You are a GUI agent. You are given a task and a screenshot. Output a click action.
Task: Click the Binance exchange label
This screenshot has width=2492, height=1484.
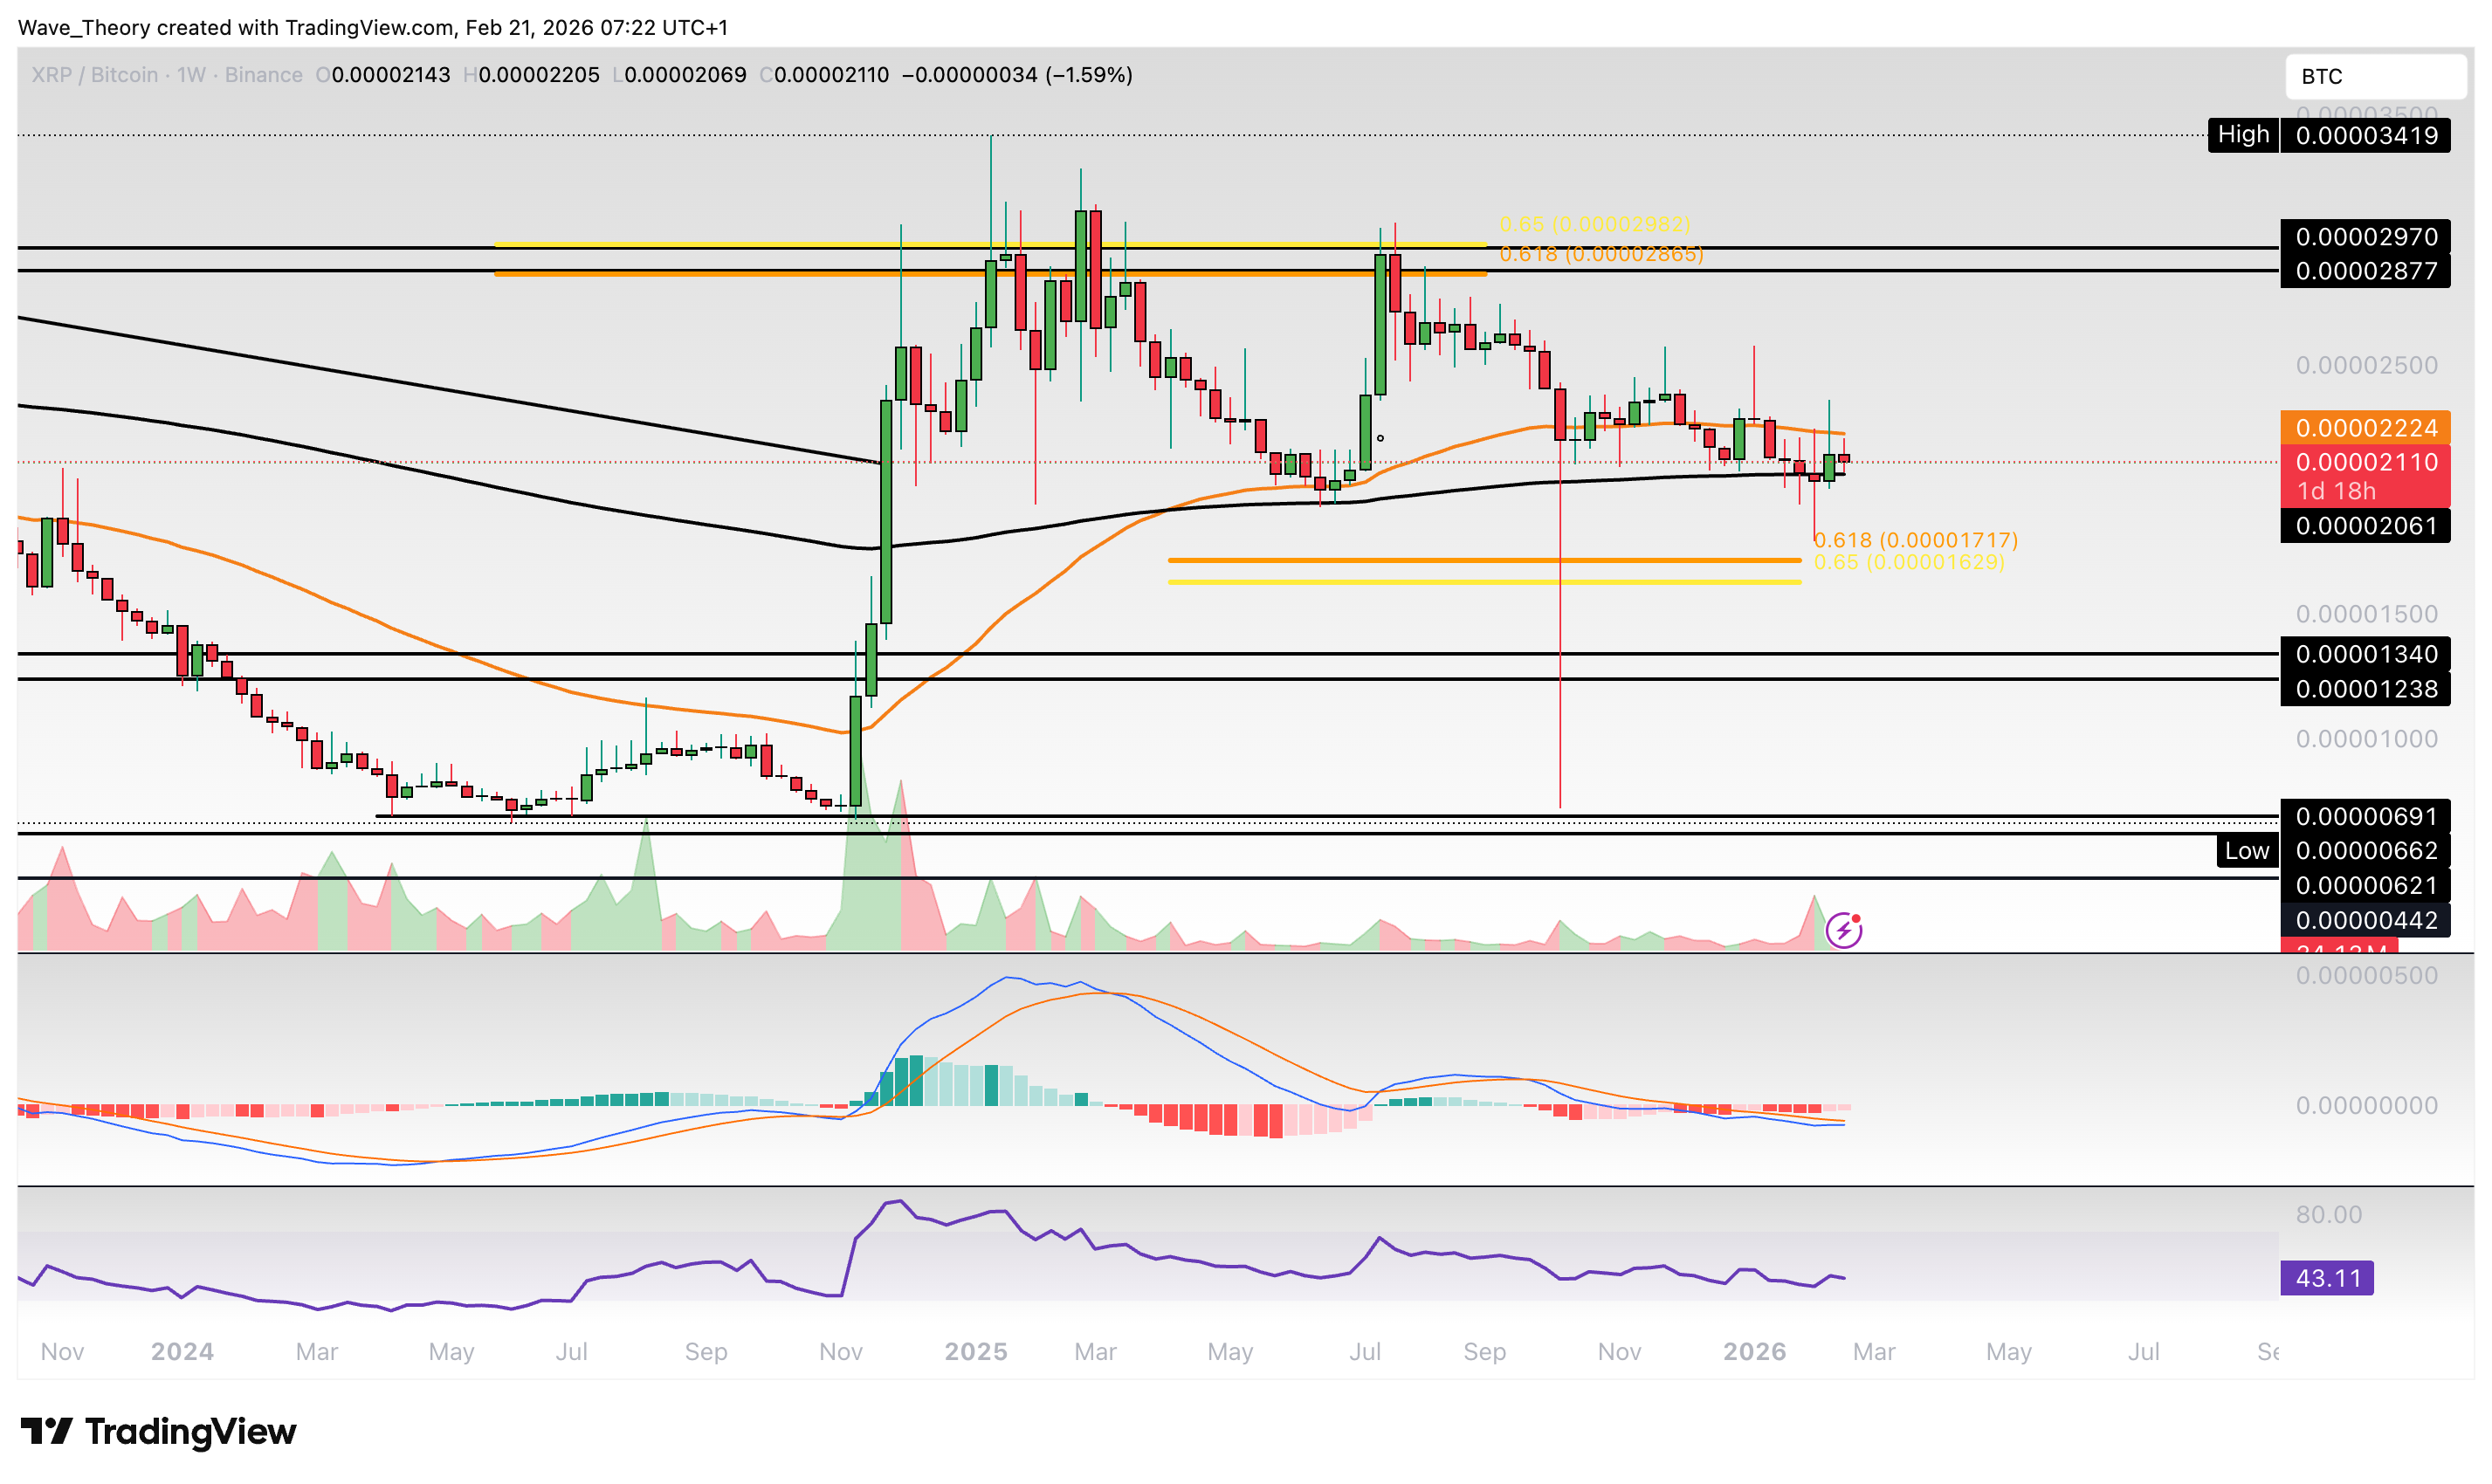click(264, 75)
